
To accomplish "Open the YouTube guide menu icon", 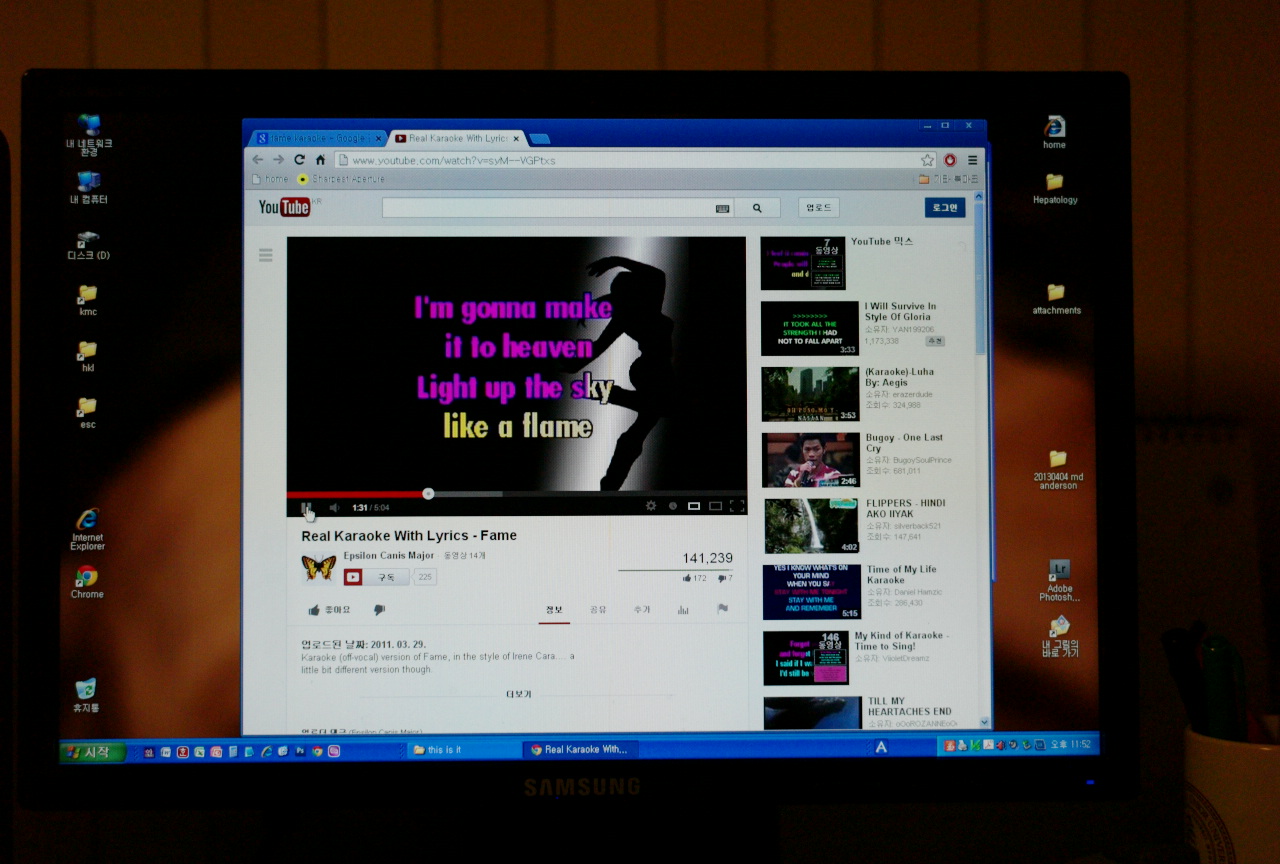I will coord(266,255).
